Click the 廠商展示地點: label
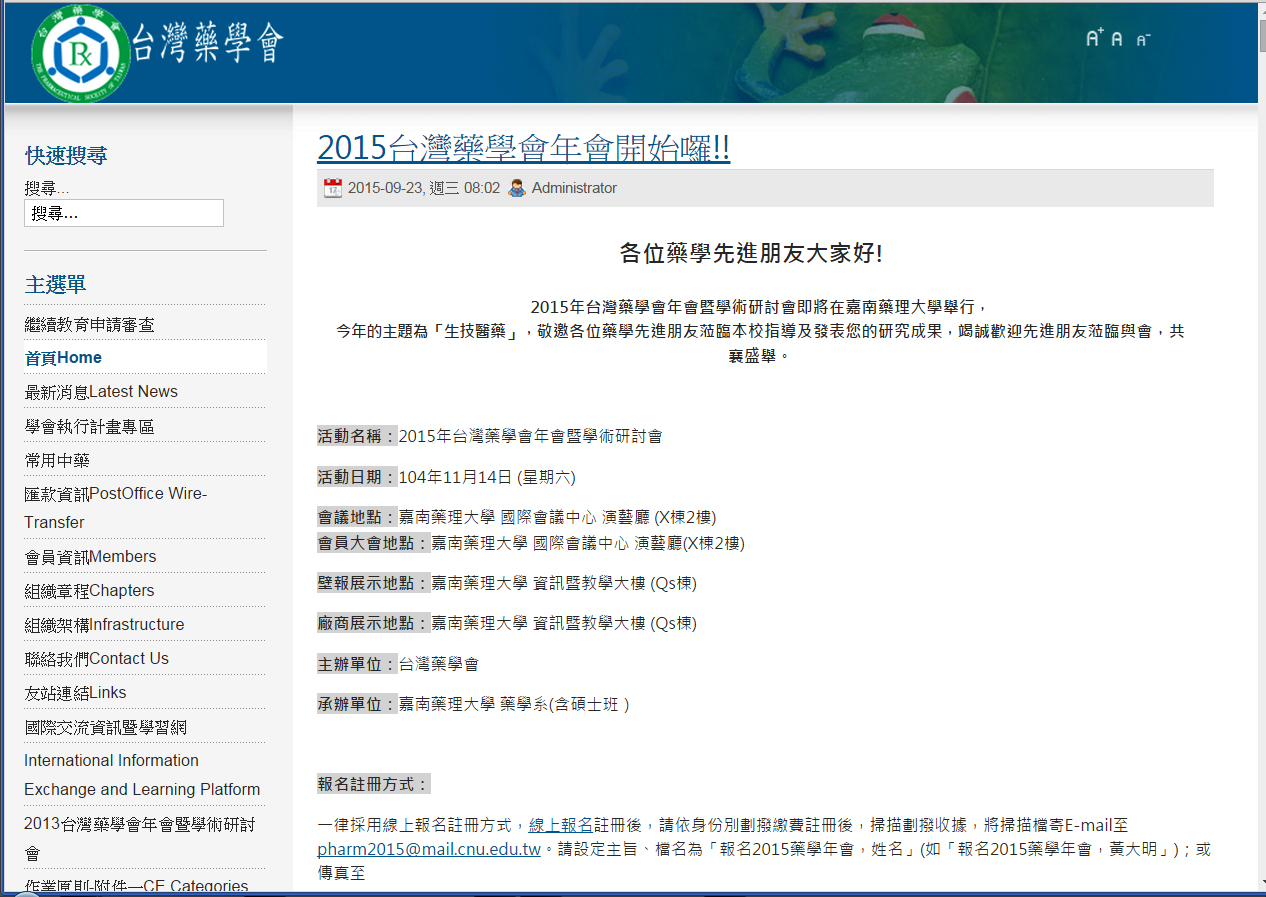This screenshot has width=1266, height=897. (x=374, y=623)
